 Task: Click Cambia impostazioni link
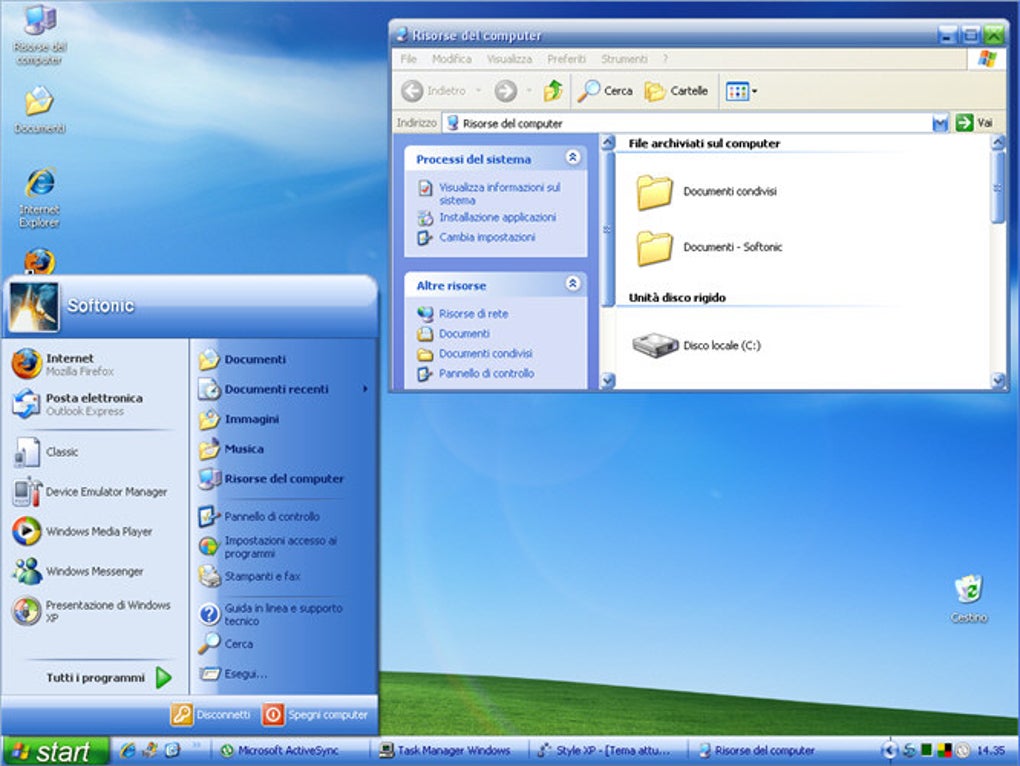click(x=487, y=237)
